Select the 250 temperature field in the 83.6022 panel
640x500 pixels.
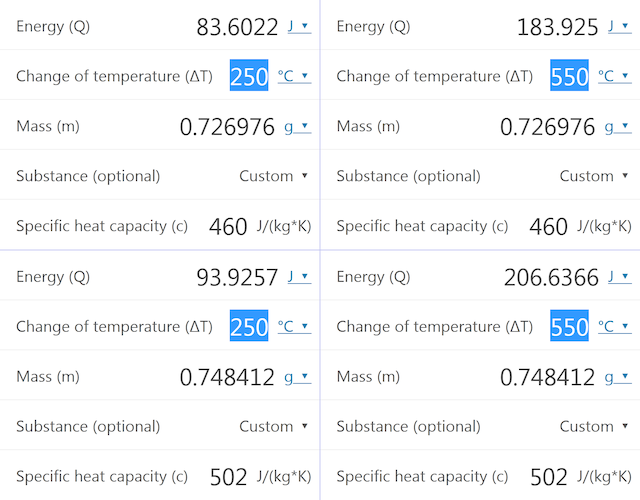coord(249,77)
